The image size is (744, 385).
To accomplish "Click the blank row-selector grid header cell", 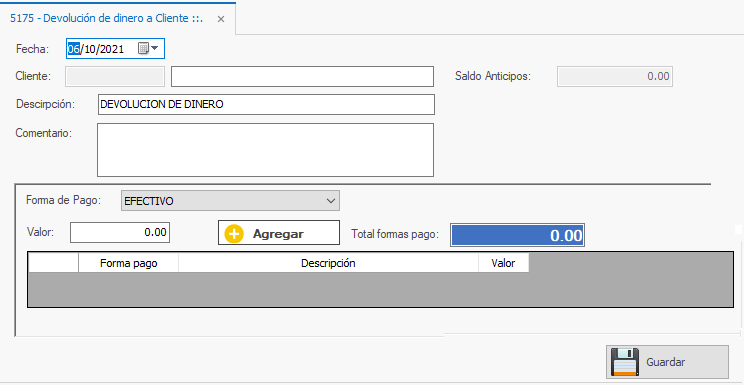I will (x=53, y=263).
